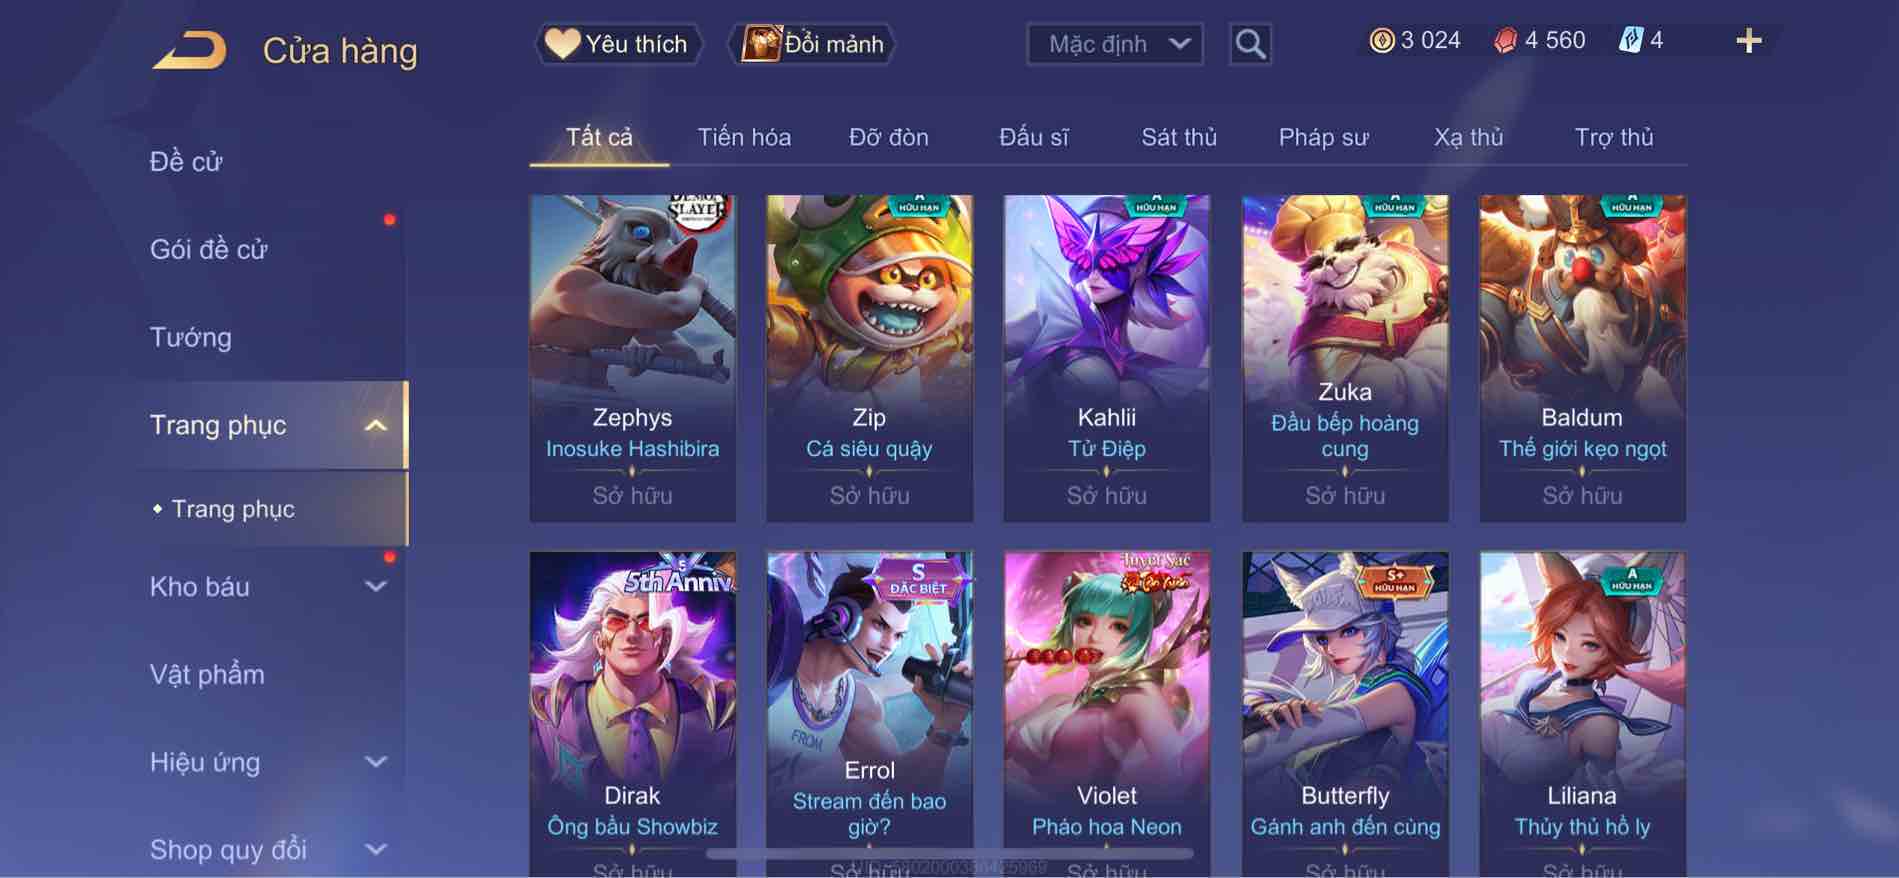Switch to the Sát thủ tab
Screen dimensions: 1899x878
pyautogui.click(x=1179, y=137)
